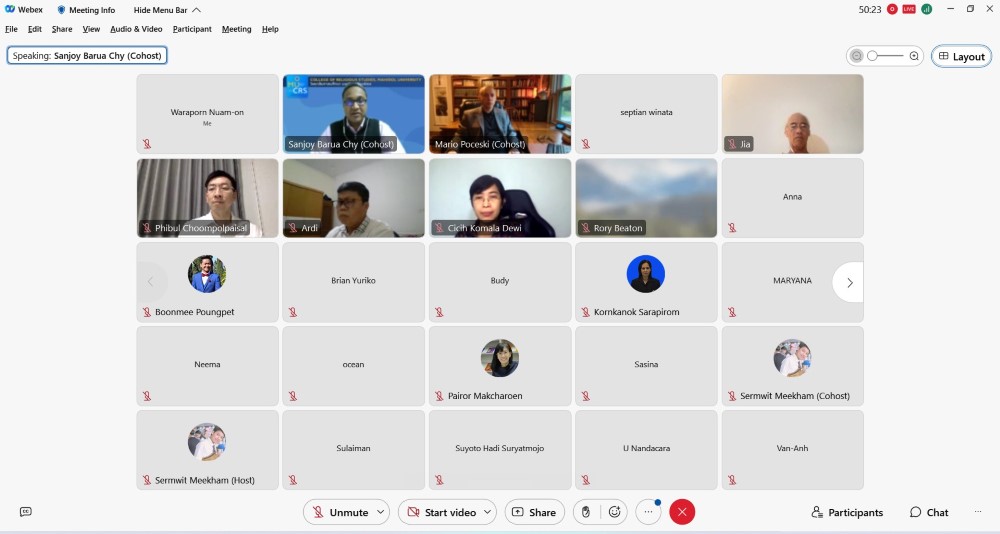
Task: Go to next page of participants
Action: (x=849, y=282)
